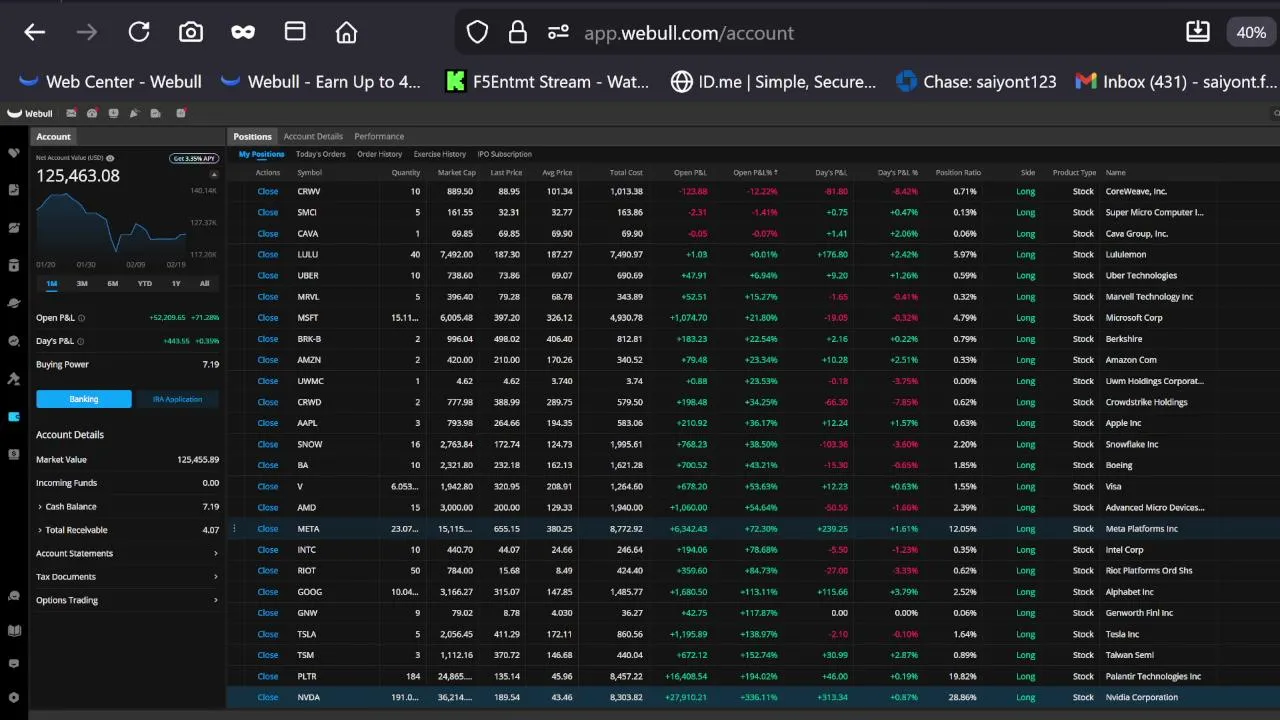Go back with the browser back arrow
Image resolution: width=1280 pixels, height=720 pixels.
pyautogui.click(x=35, y=33)
